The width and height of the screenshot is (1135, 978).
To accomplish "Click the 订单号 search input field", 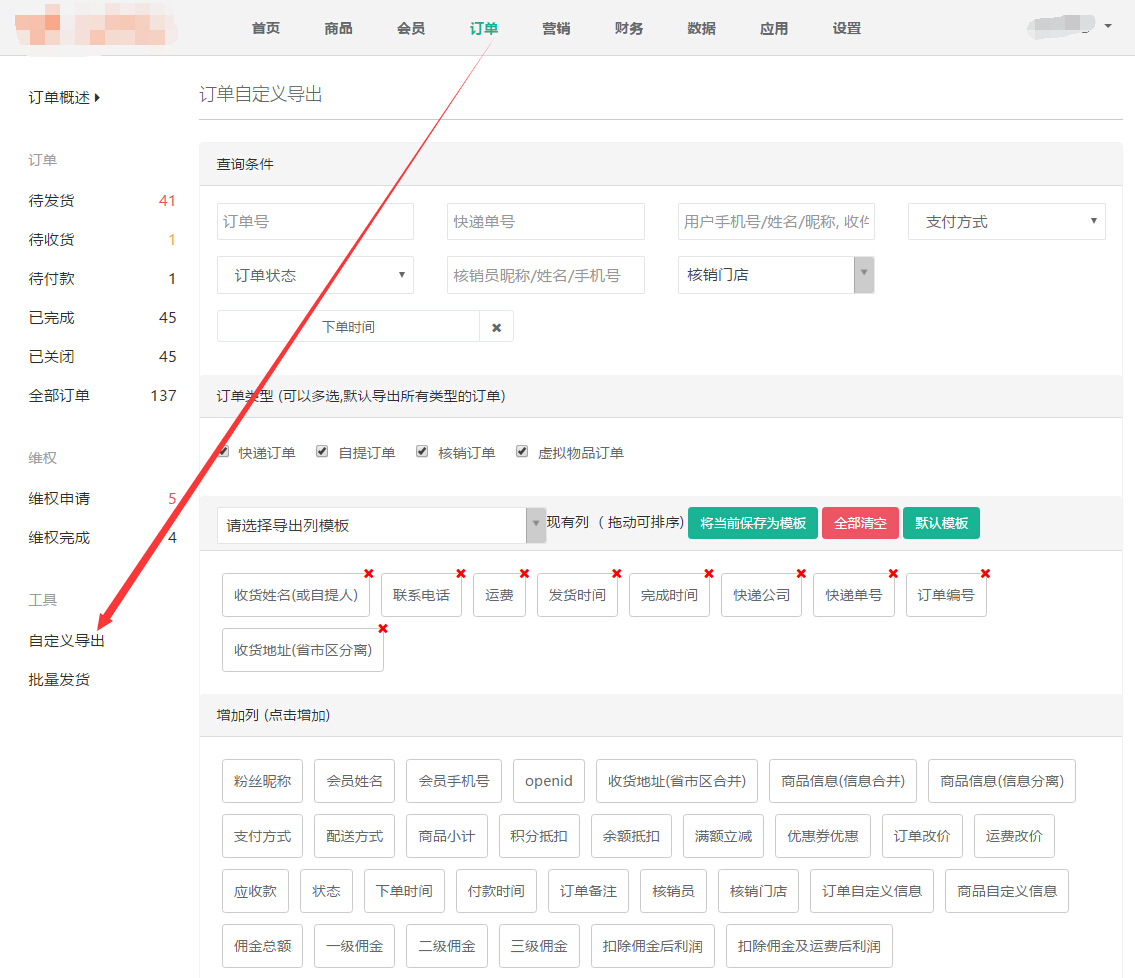I will (x=315, y=222).
